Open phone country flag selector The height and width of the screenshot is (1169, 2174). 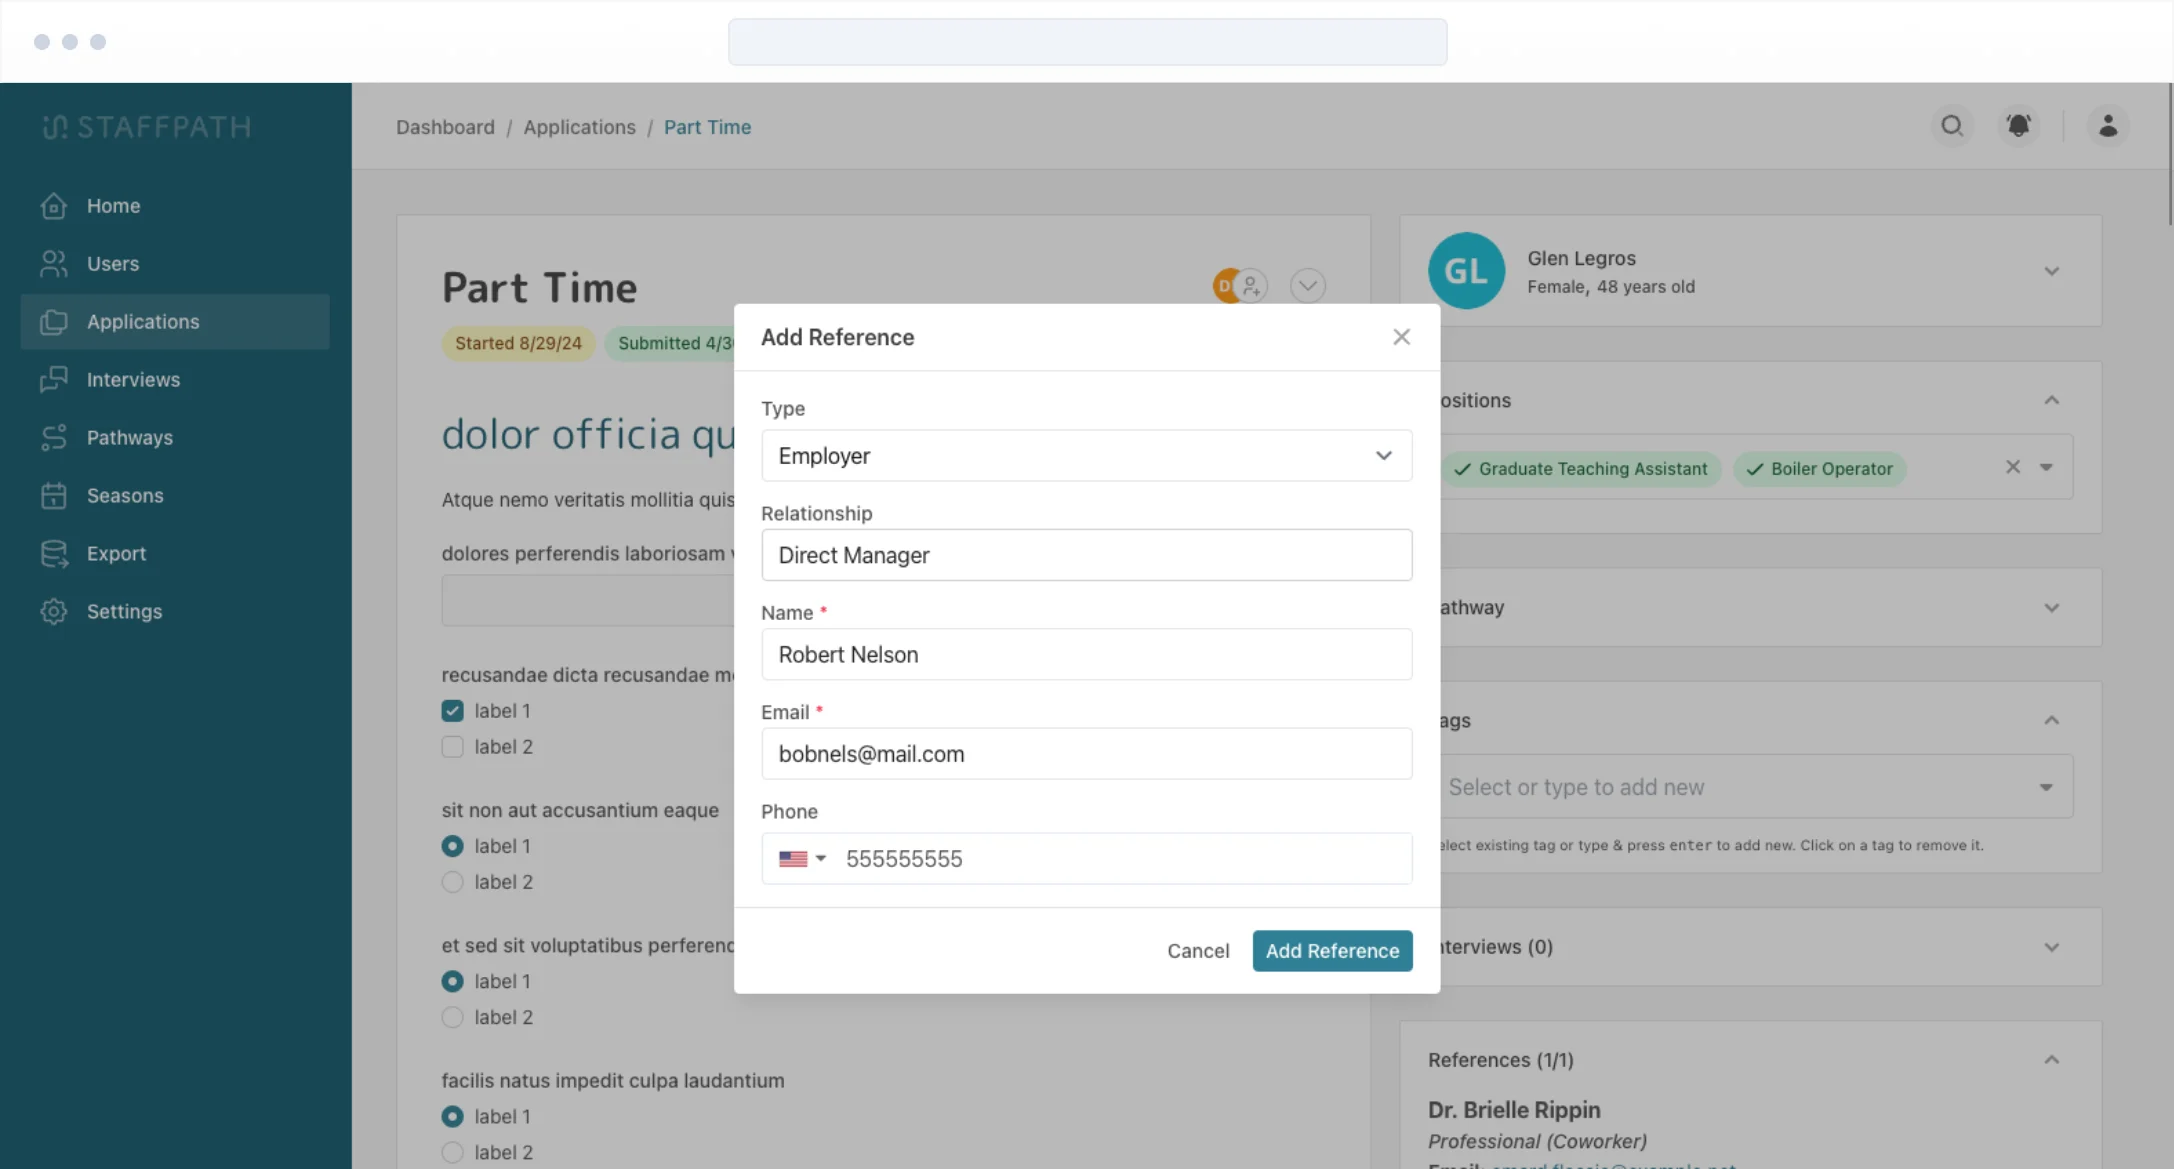pos(802,859)
